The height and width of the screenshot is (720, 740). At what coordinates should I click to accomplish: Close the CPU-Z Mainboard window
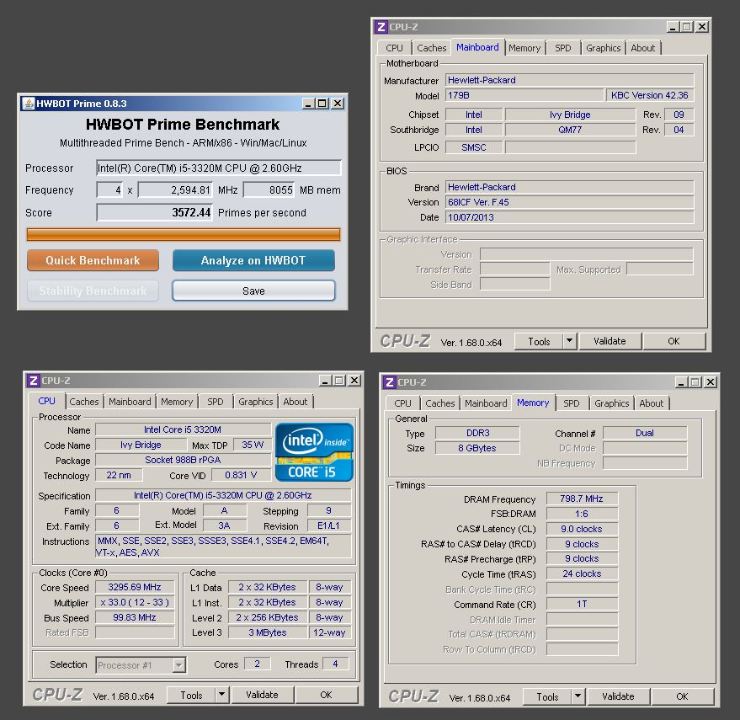702,27
